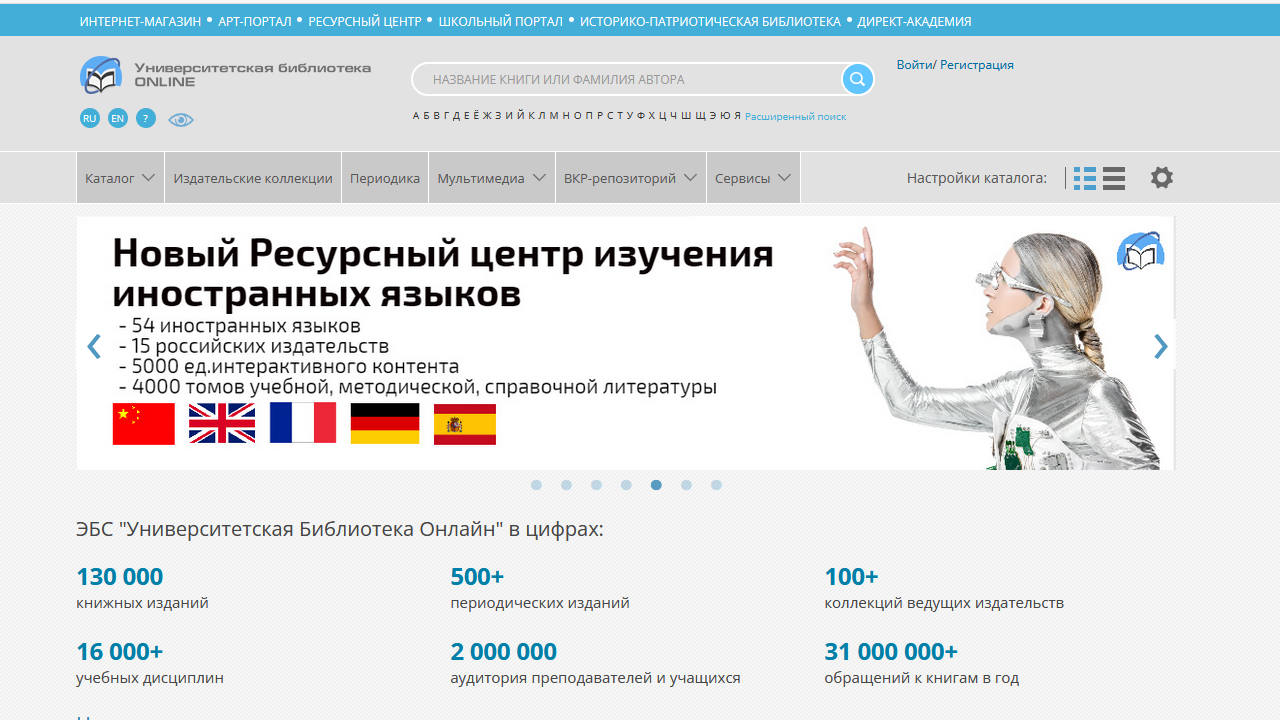Expand the Мультимедиа menu
Image resolution: width=1280 pixels, height=720 pixels.
pyautogui.click(x=490, y=178)
